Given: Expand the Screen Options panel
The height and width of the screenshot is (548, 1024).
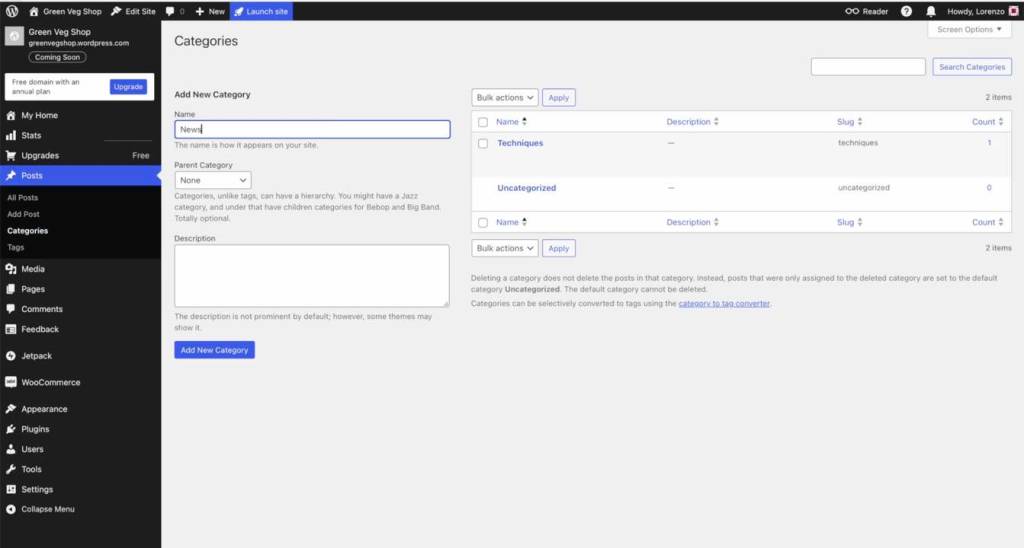Looking at the screenshot, I should click(969, 29).
